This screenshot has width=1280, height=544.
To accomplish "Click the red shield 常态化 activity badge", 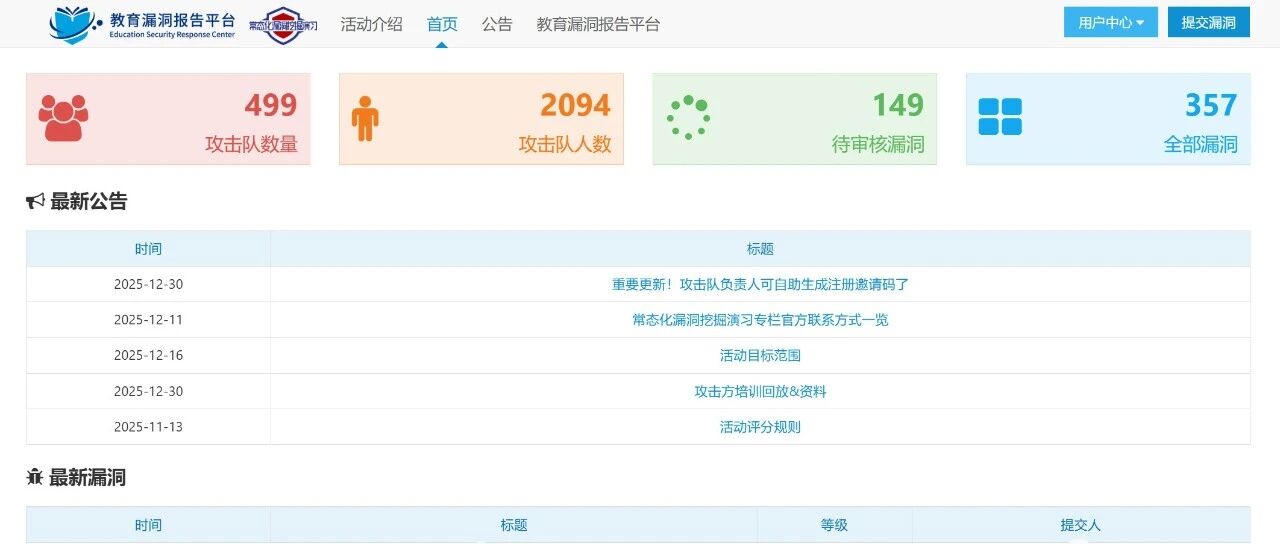I will (x=283, y=24).
